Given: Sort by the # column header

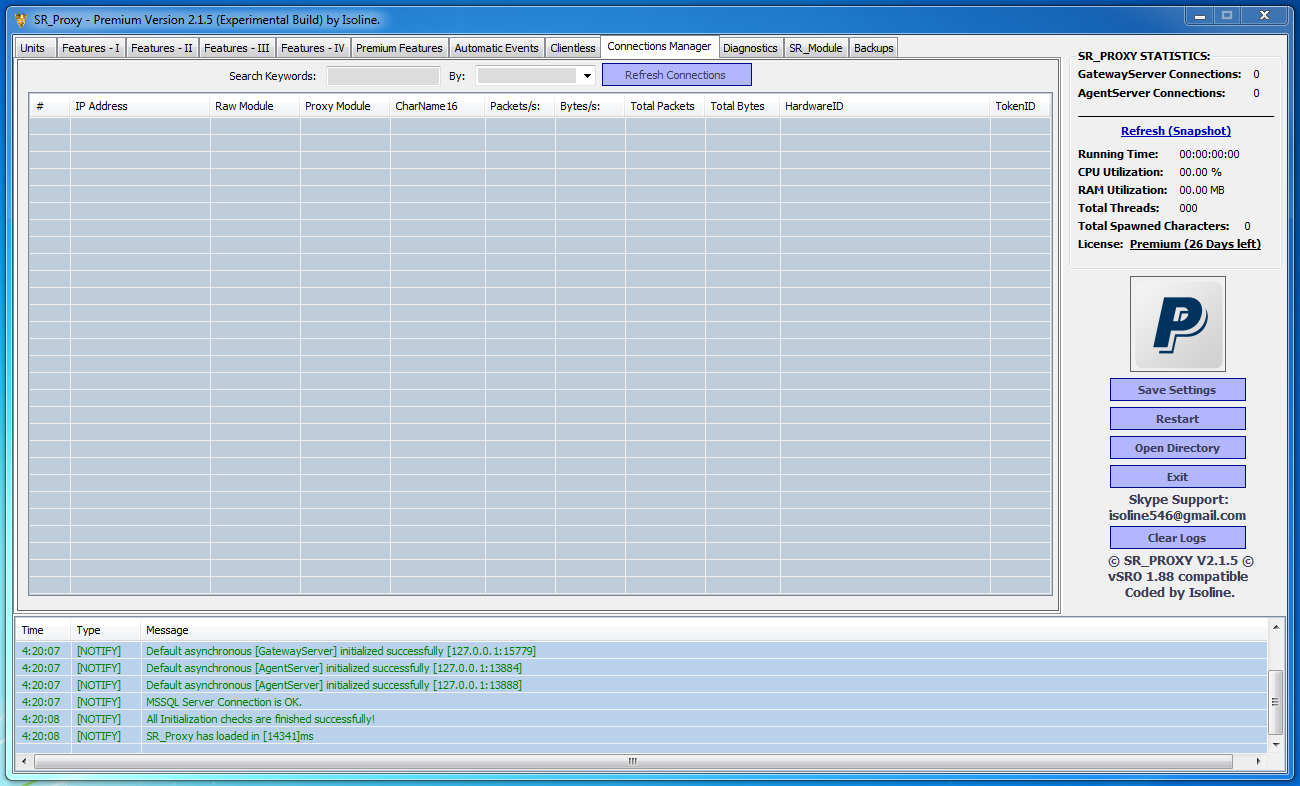Looking at the screenshot, I should pyautogui.click(x=50, y=106).
